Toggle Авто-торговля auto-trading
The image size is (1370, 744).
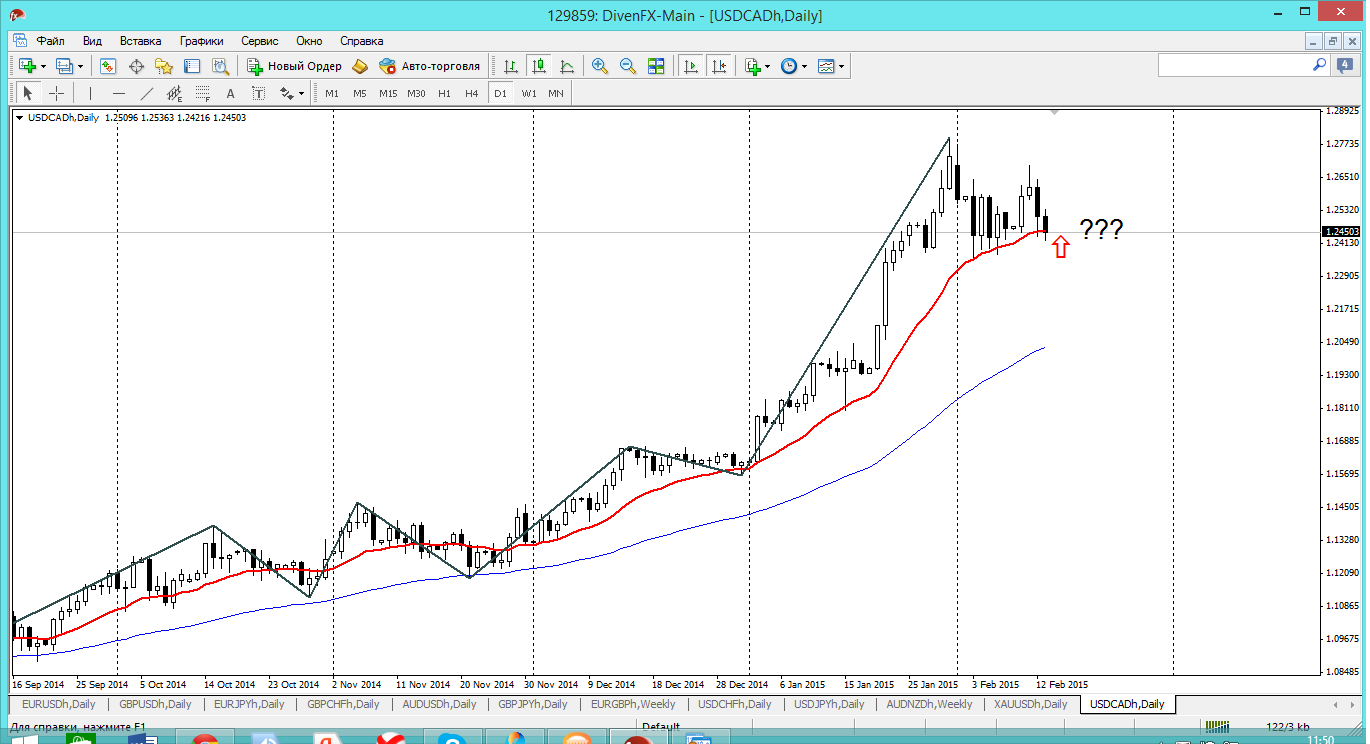coord(430,66)
